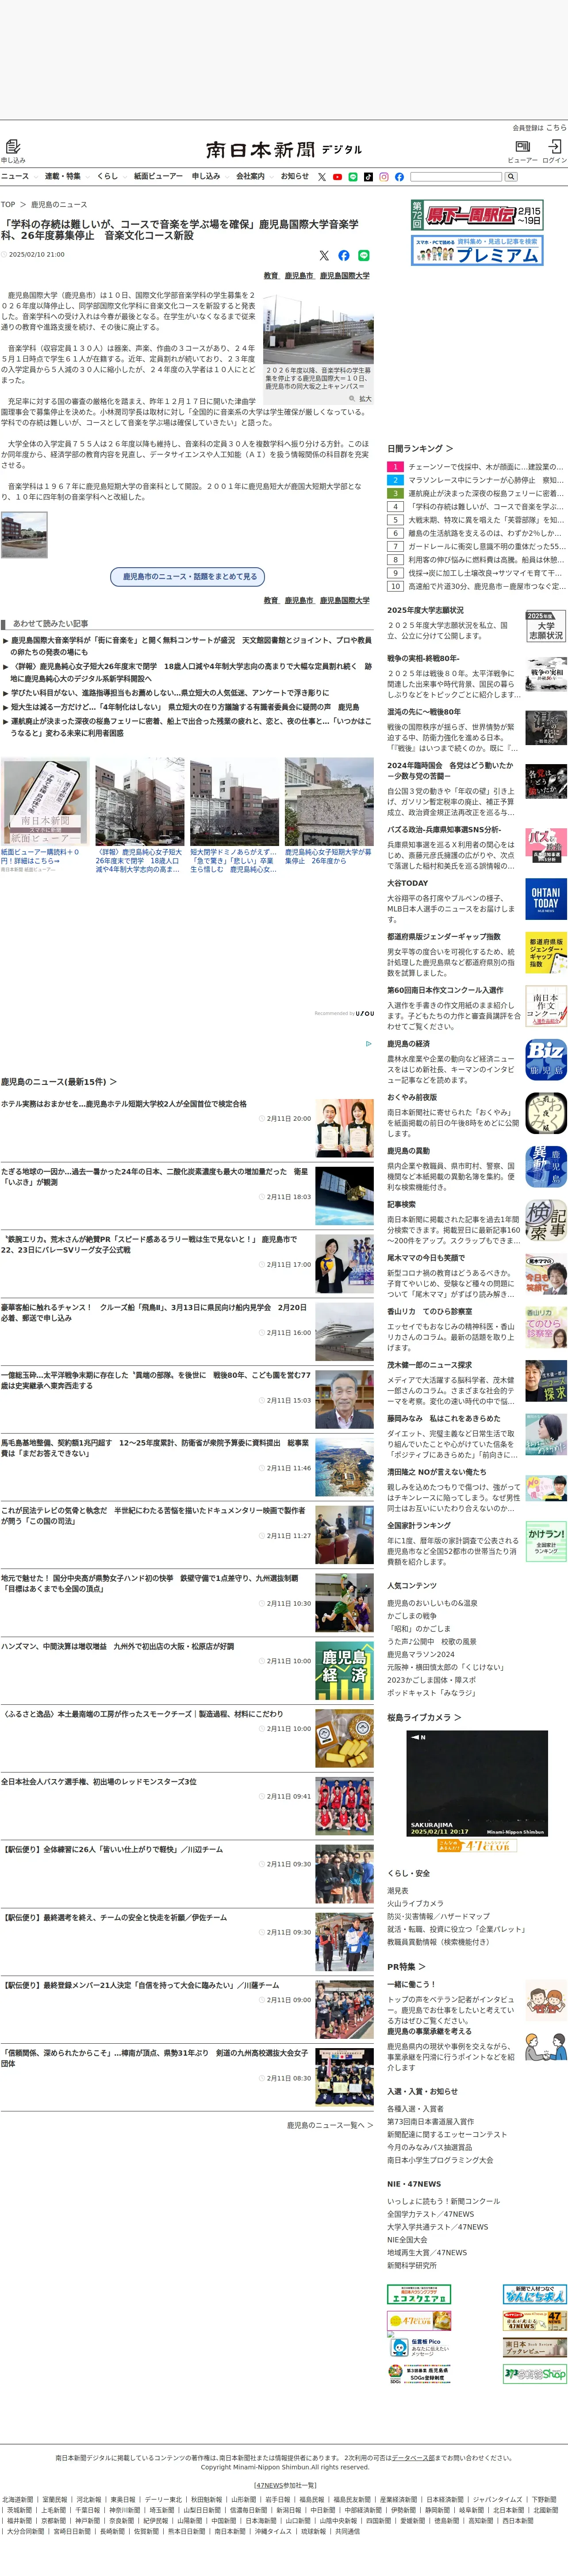Open 鹿児島マラソン2024 link
The width and height of the screenshot is (568, 2576).
(x=421, y=1654)
